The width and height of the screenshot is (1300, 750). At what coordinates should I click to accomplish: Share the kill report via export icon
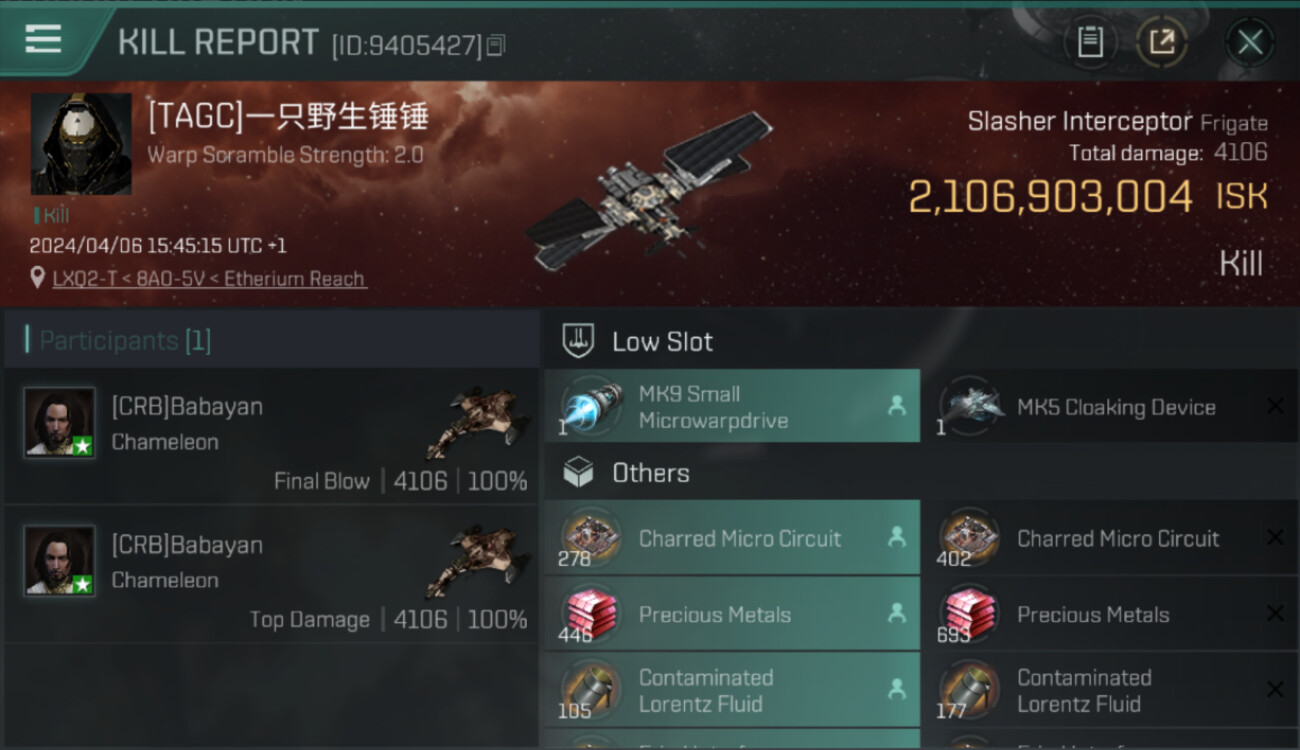click(1161, 42)
